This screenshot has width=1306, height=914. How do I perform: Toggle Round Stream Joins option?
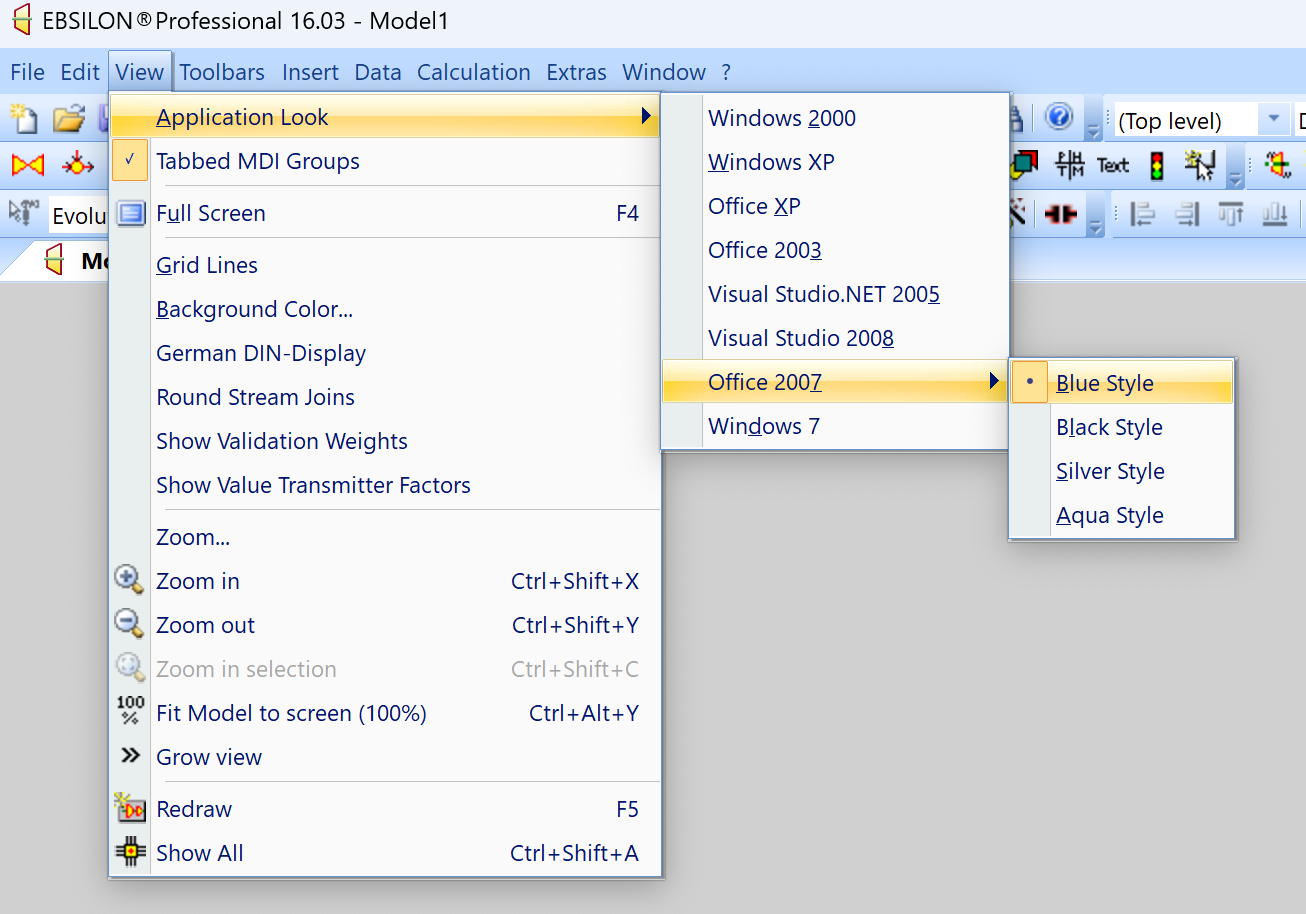pos(385,397)
